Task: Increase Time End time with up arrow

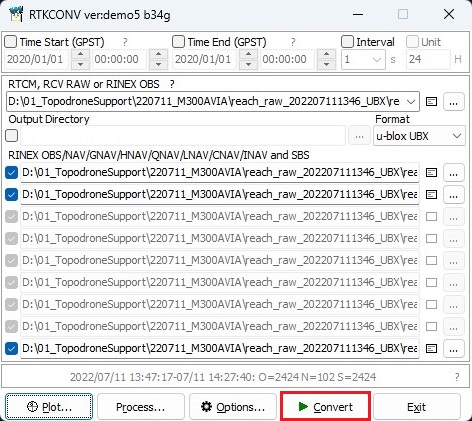Action: [326, 54]
